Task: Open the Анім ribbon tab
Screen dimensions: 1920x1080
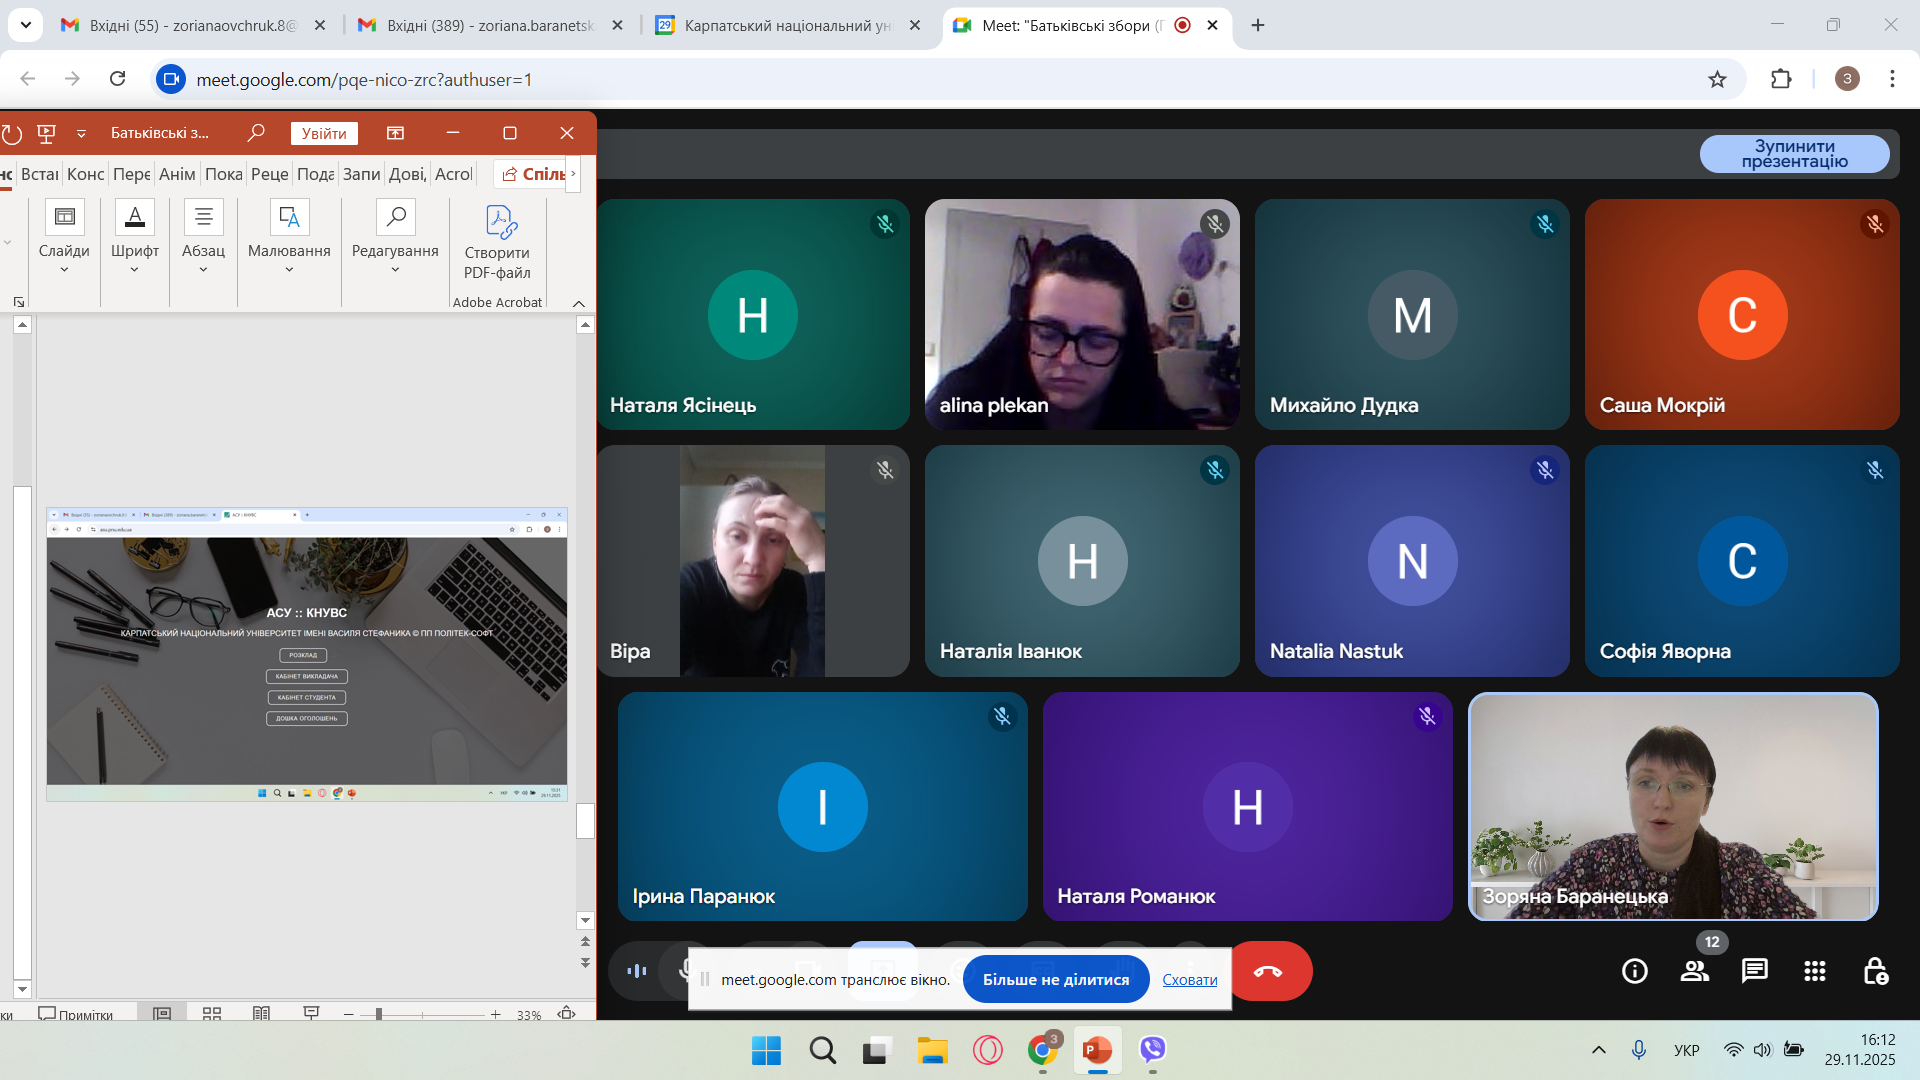Action: 177,174
